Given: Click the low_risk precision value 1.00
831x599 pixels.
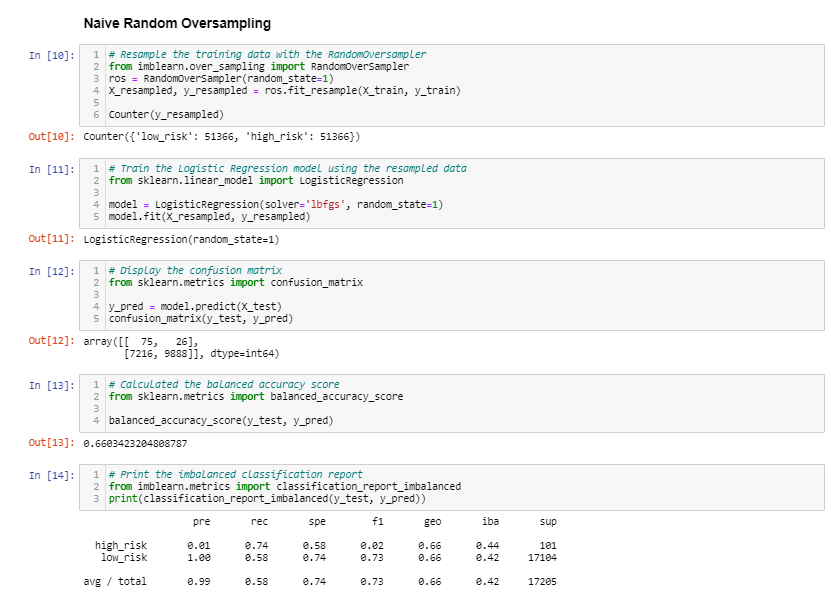Looking at the screenshot, I should (x=199, y=558).
